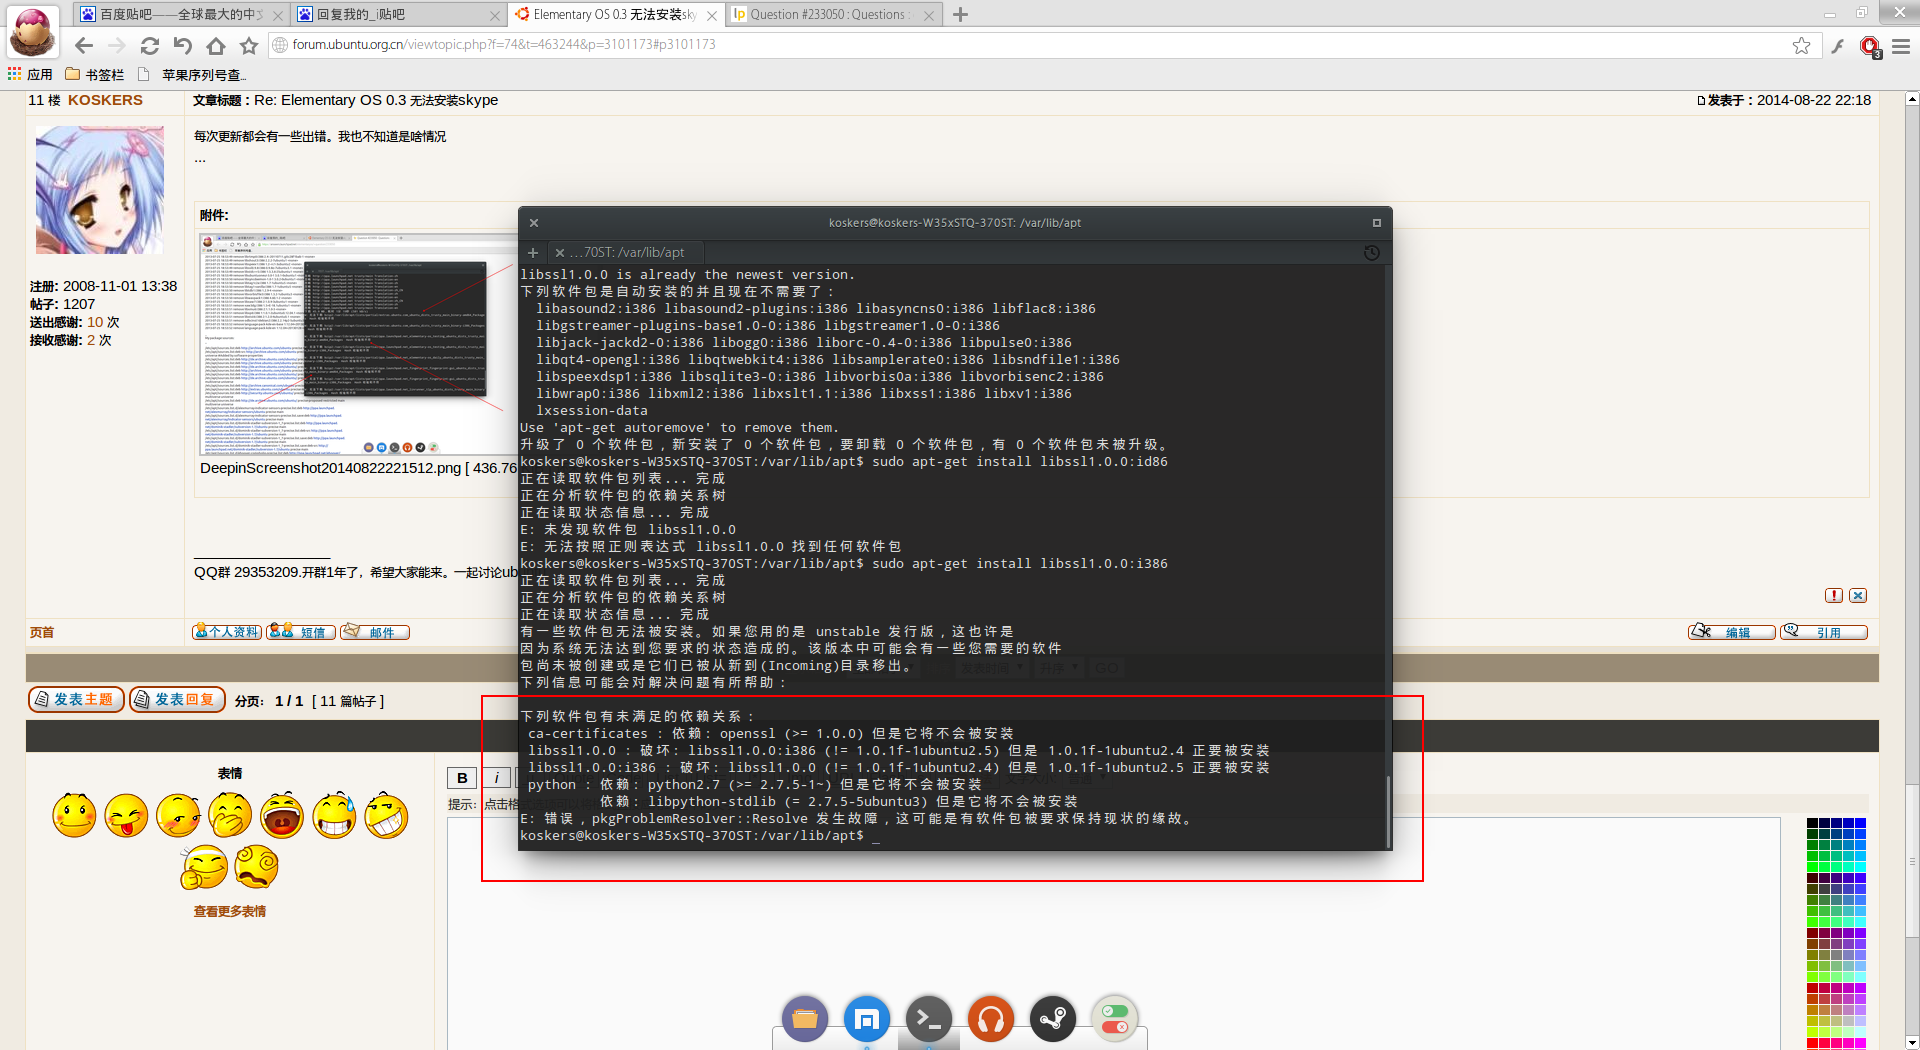Click the 个人资料 profile button
The height and width of the screenshot is (1050, 1920).
click(x=227, y=632)
